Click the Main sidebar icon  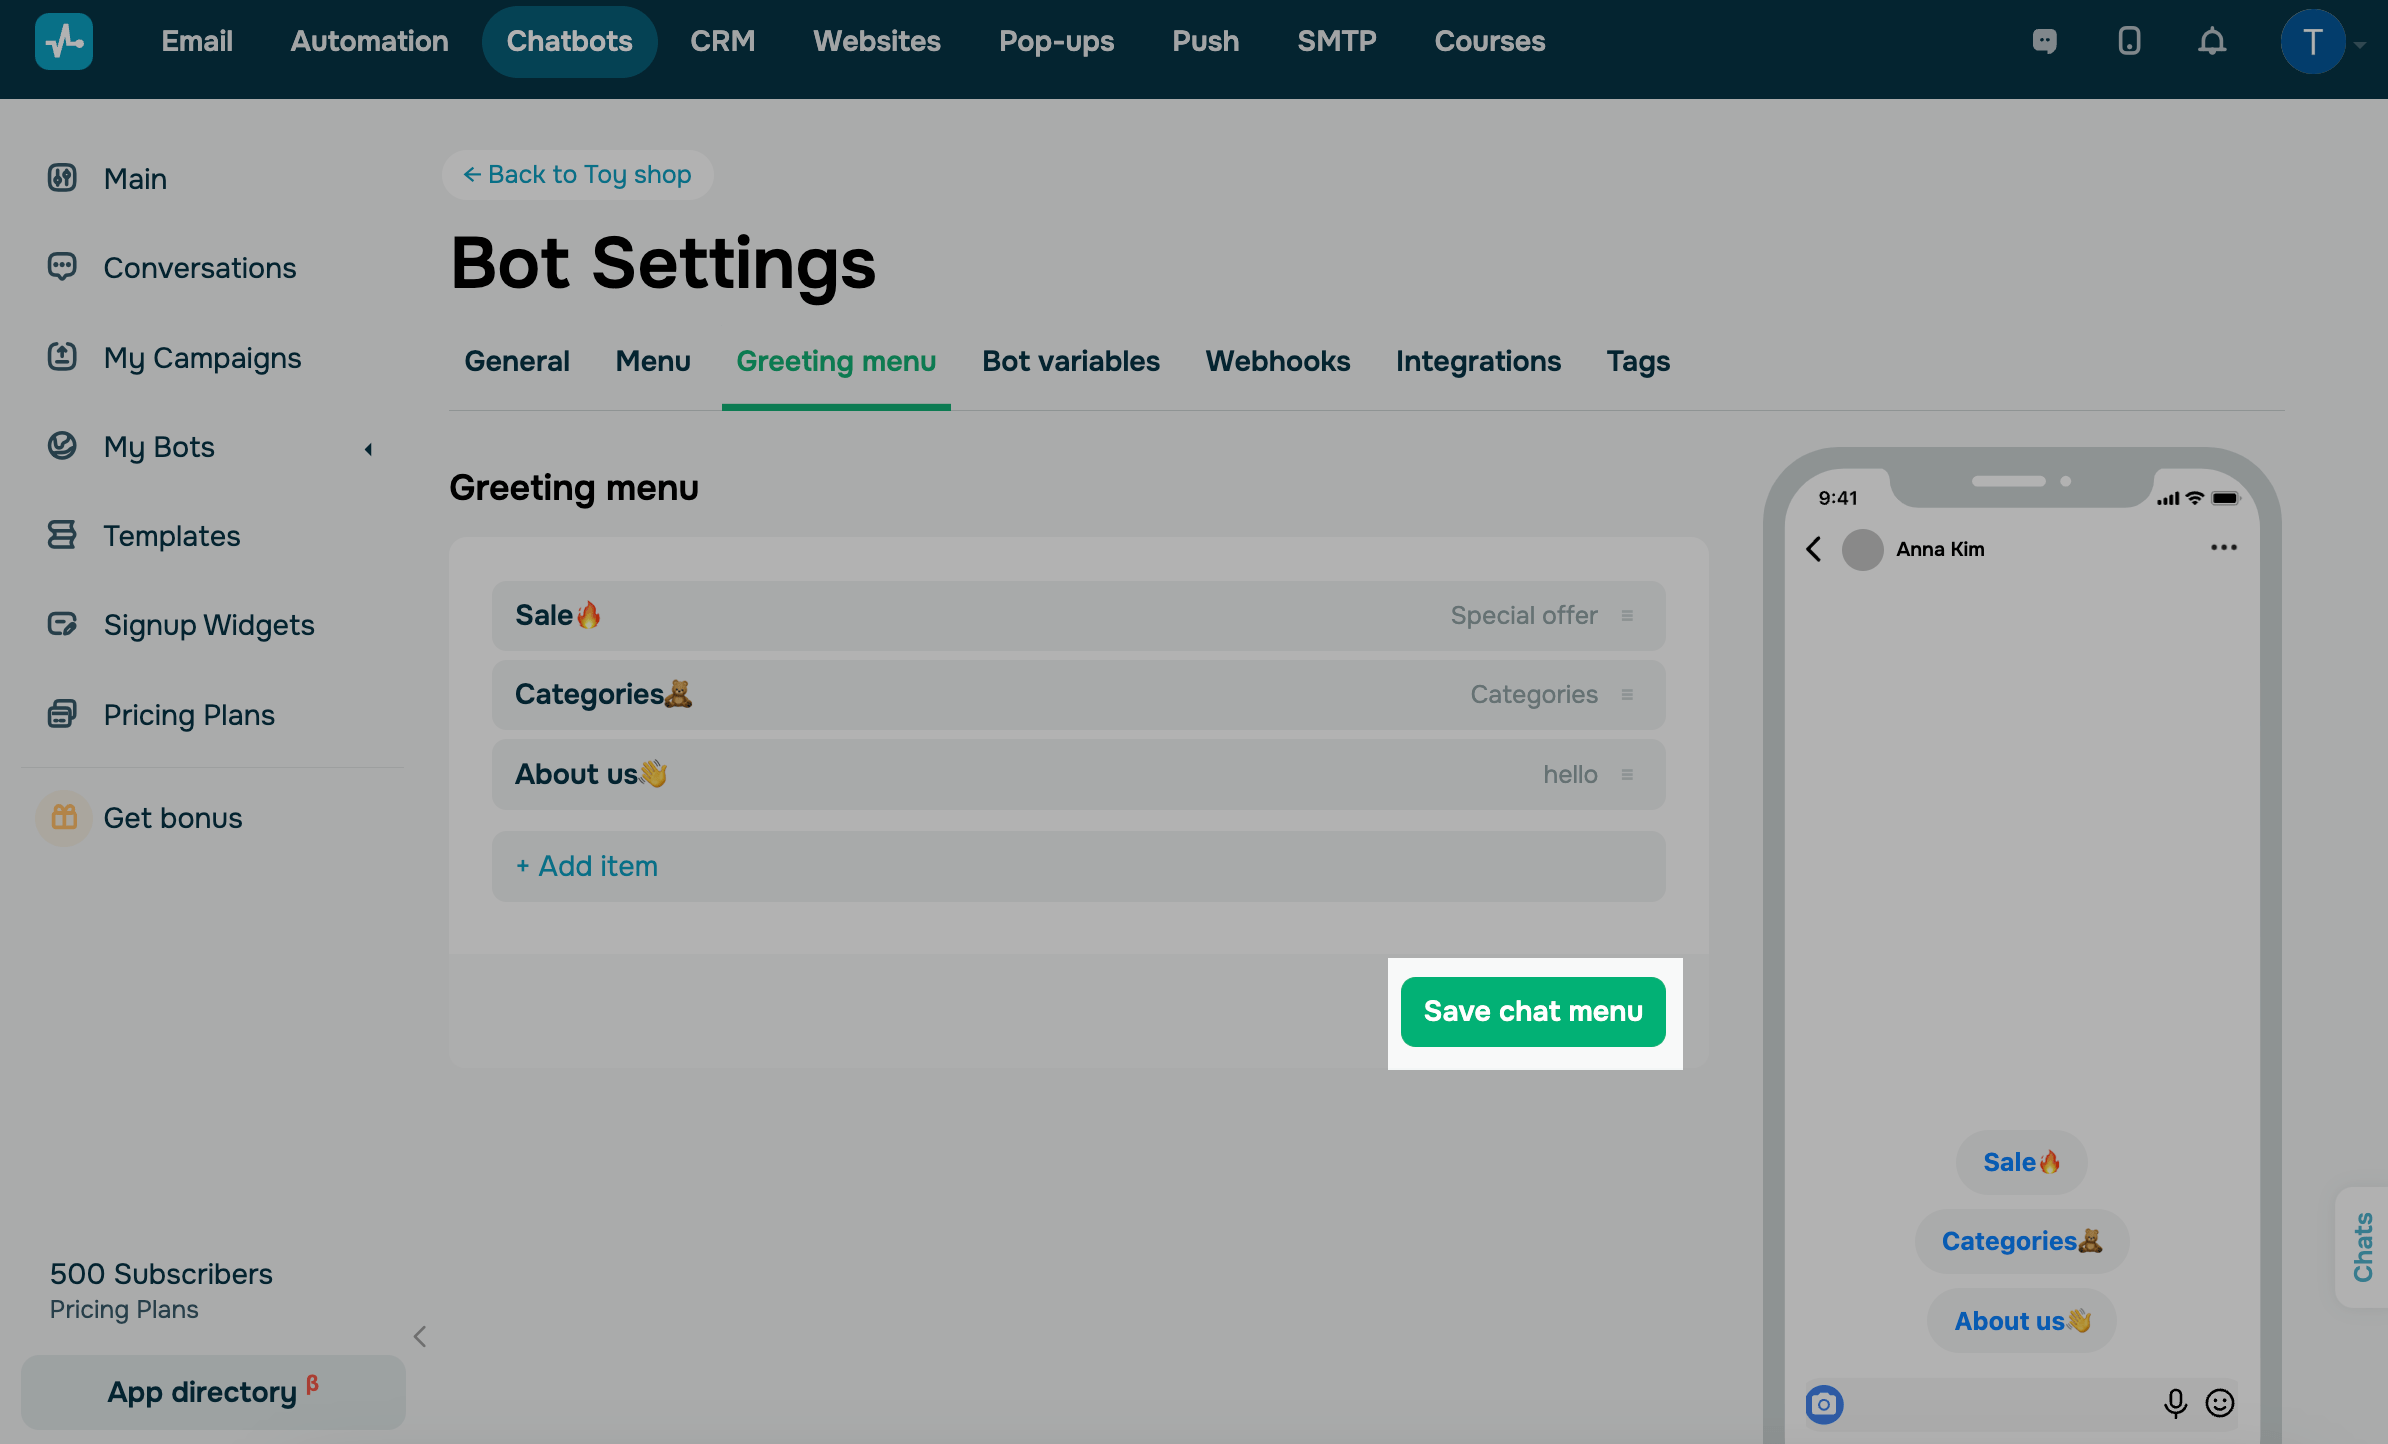(62, 178)
